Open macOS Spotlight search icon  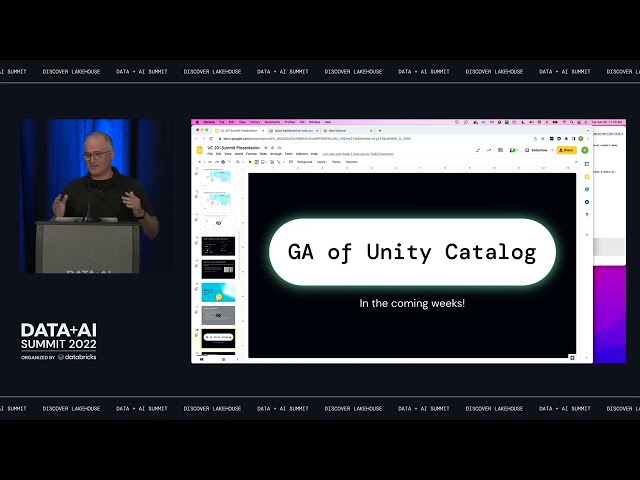pos(572,122)
